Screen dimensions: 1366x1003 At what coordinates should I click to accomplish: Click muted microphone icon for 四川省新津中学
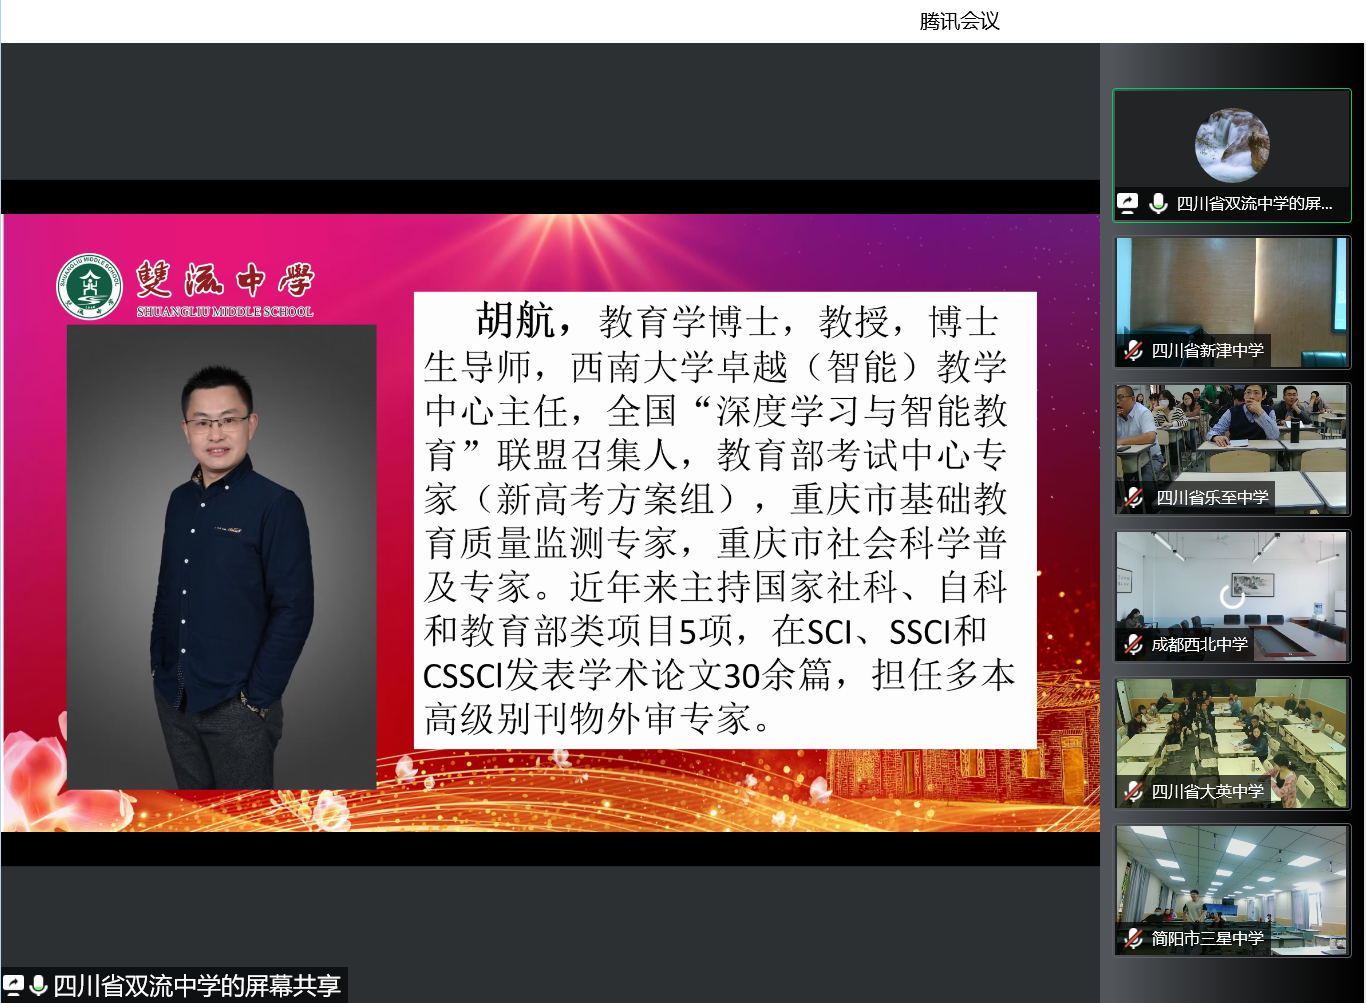(x=1133, y=350)
